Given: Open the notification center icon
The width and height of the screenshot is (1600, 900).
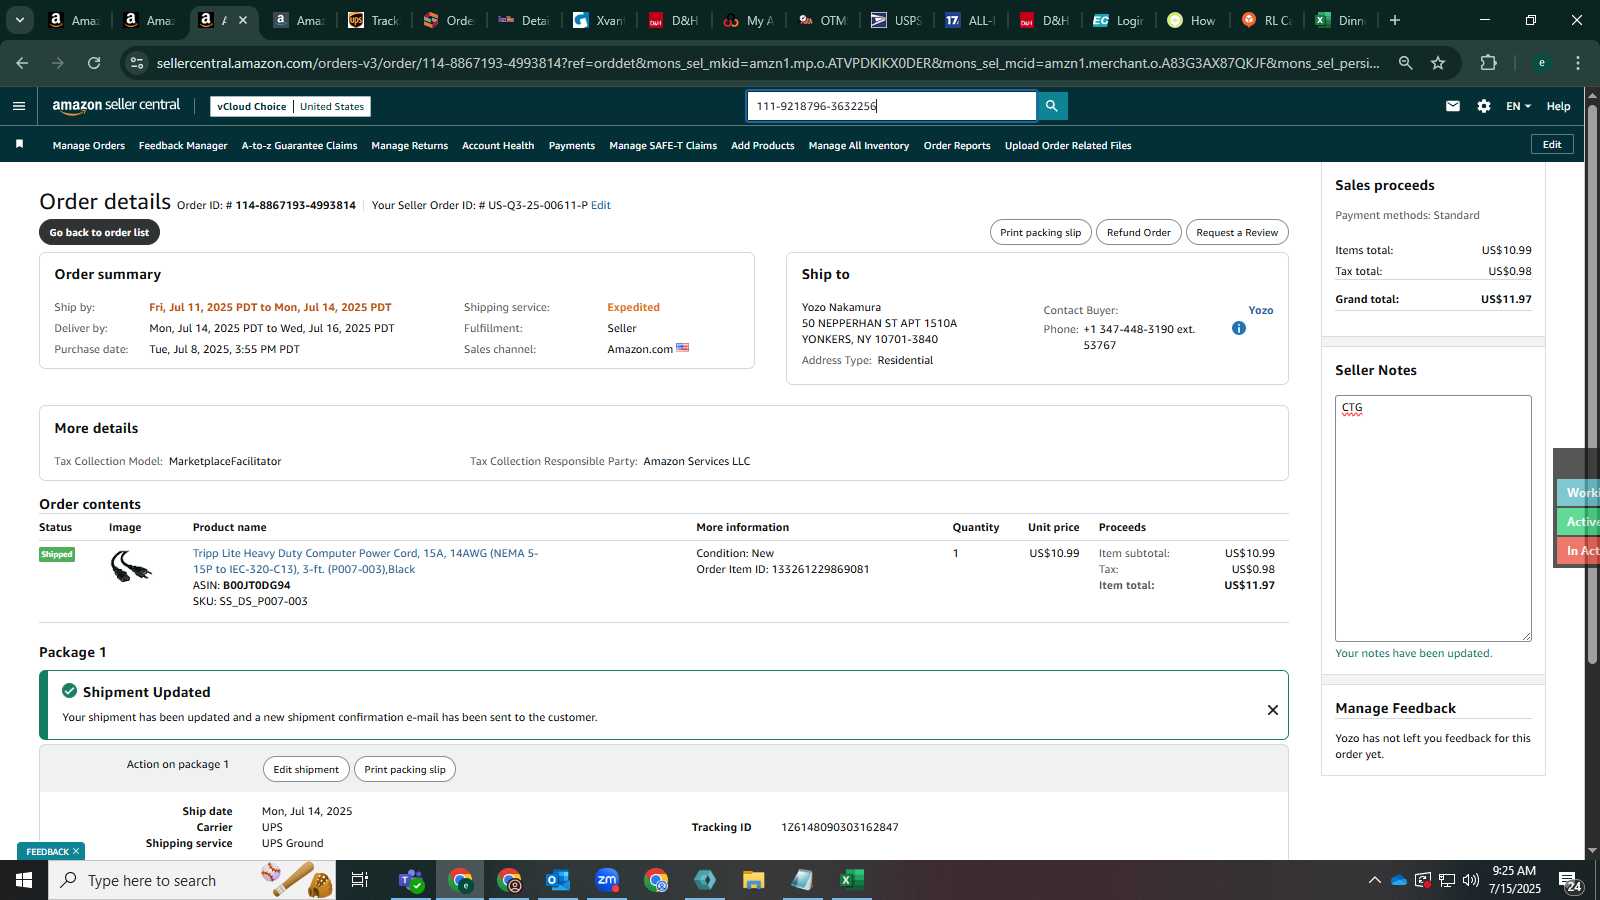Looking at the screenshot, I should click(1569, 881).
